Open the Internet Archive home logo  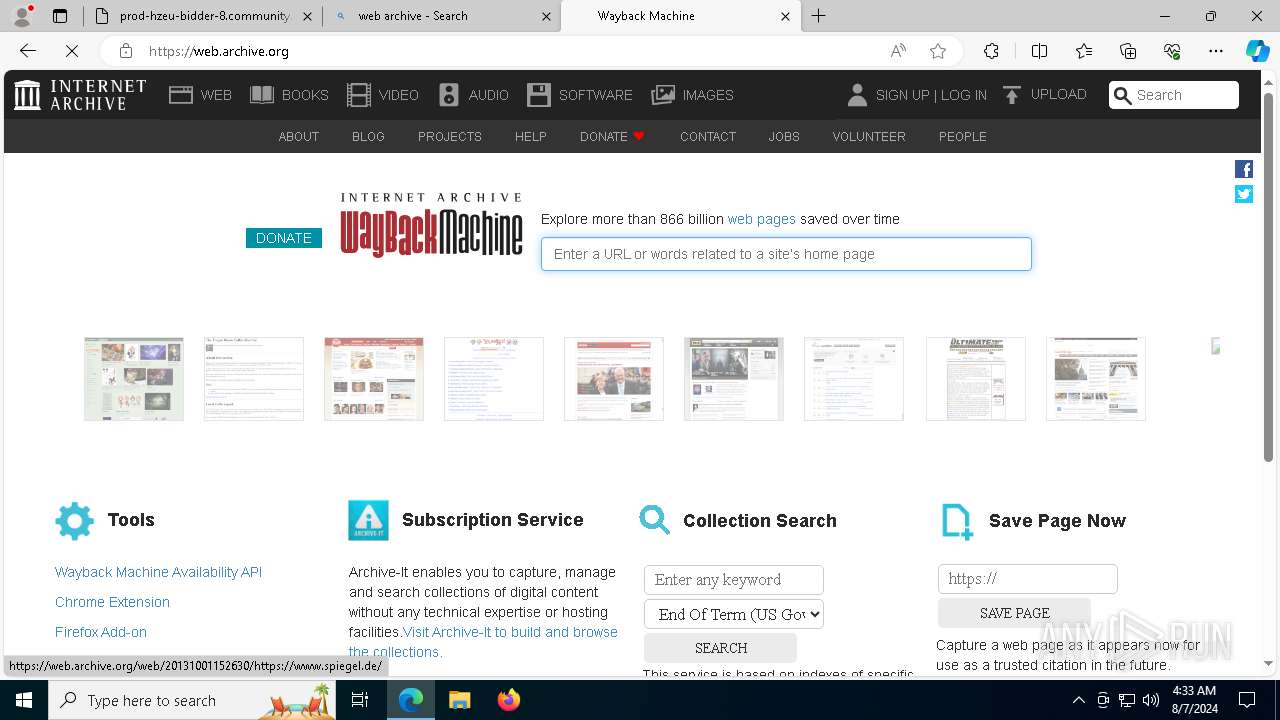[80, 95]
